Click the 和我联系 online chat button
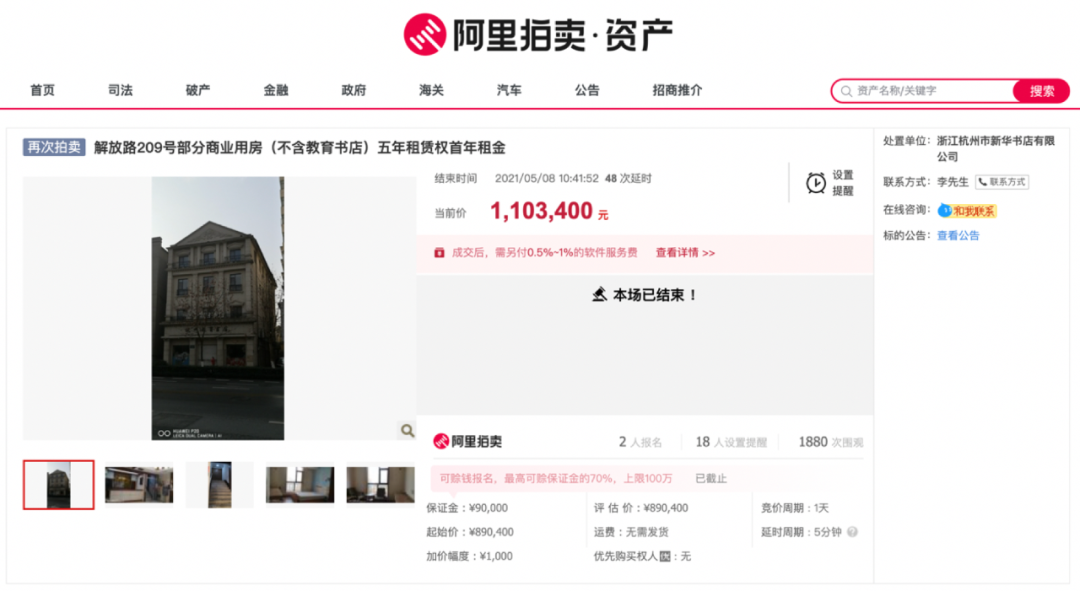Screen dimensions: 1080x591 [967, 211]
